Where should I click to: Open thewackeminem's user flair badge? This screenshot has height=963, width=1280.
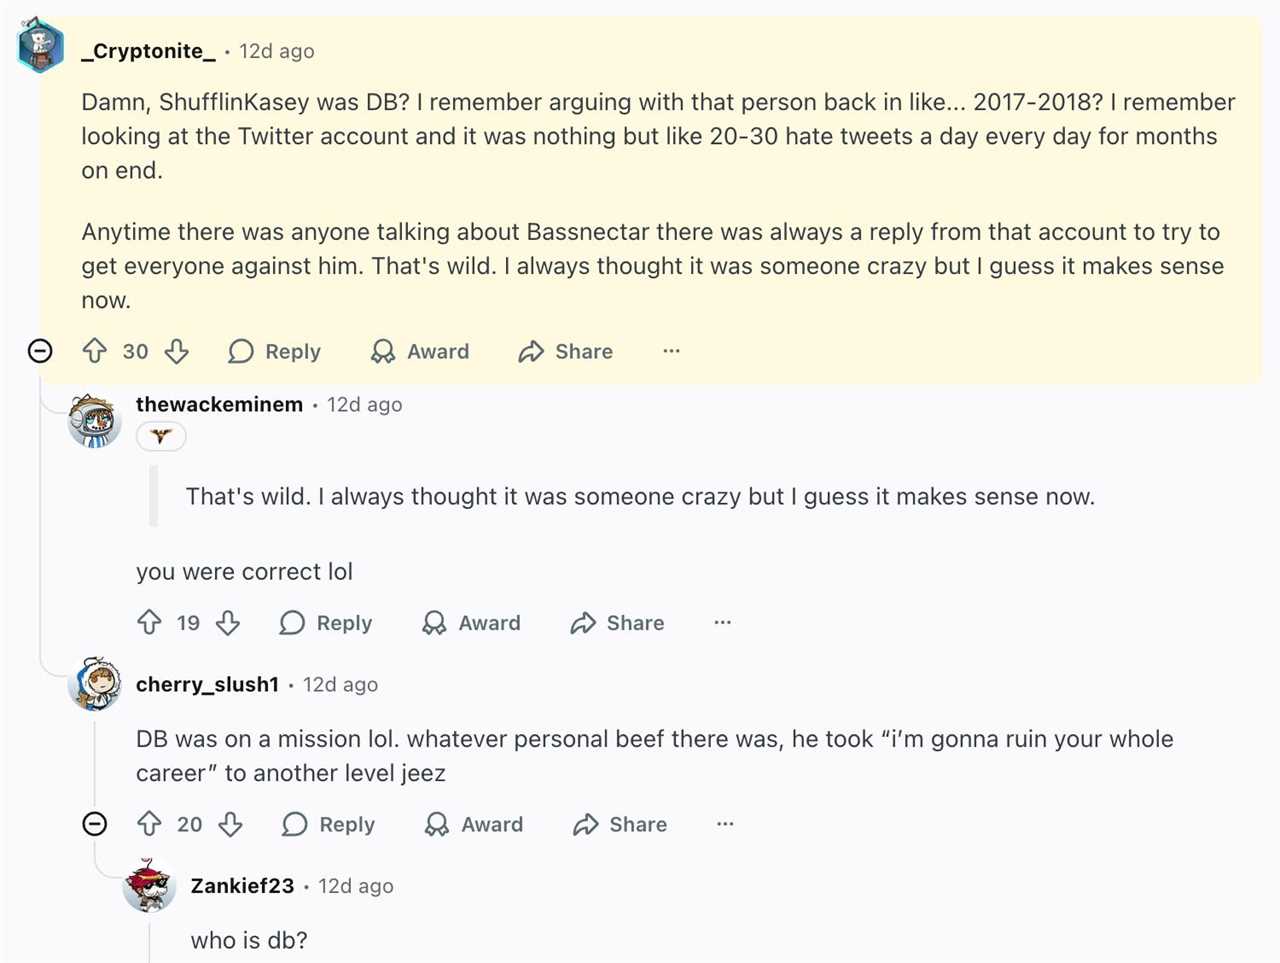coord(161,436)
